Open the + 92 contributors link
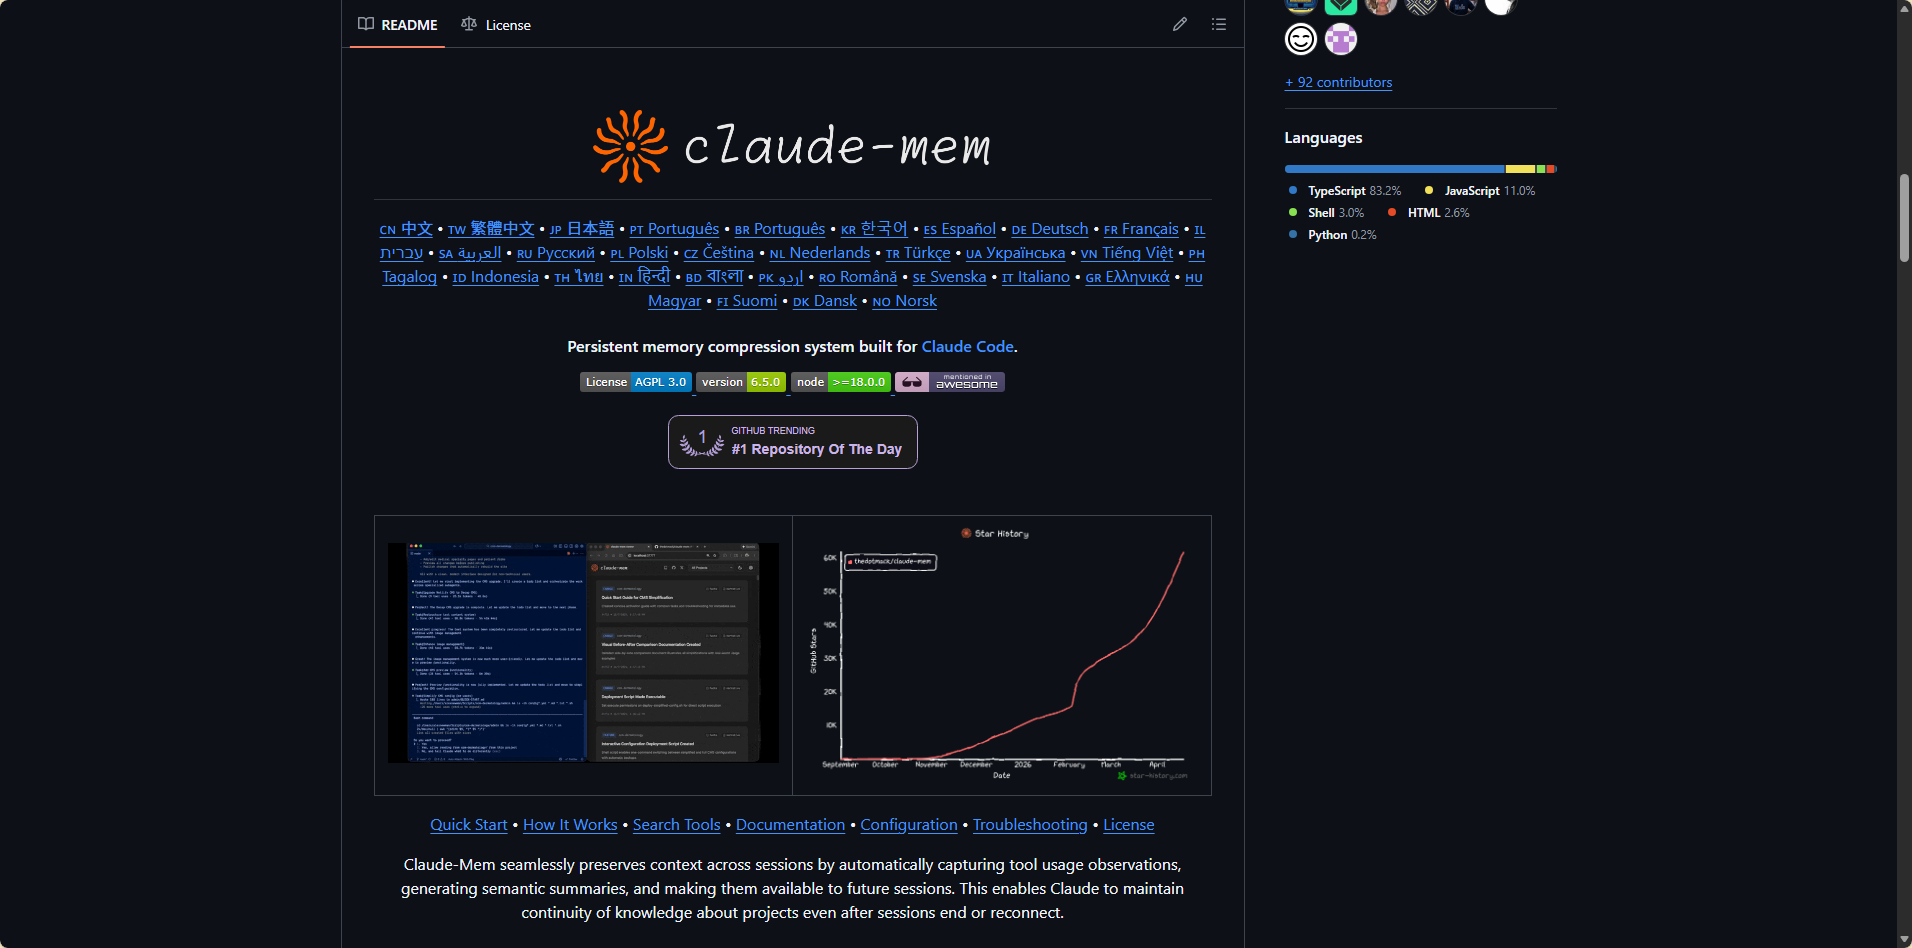The height and width of the screenshot is (948, 1912). tap(1338, 82)
